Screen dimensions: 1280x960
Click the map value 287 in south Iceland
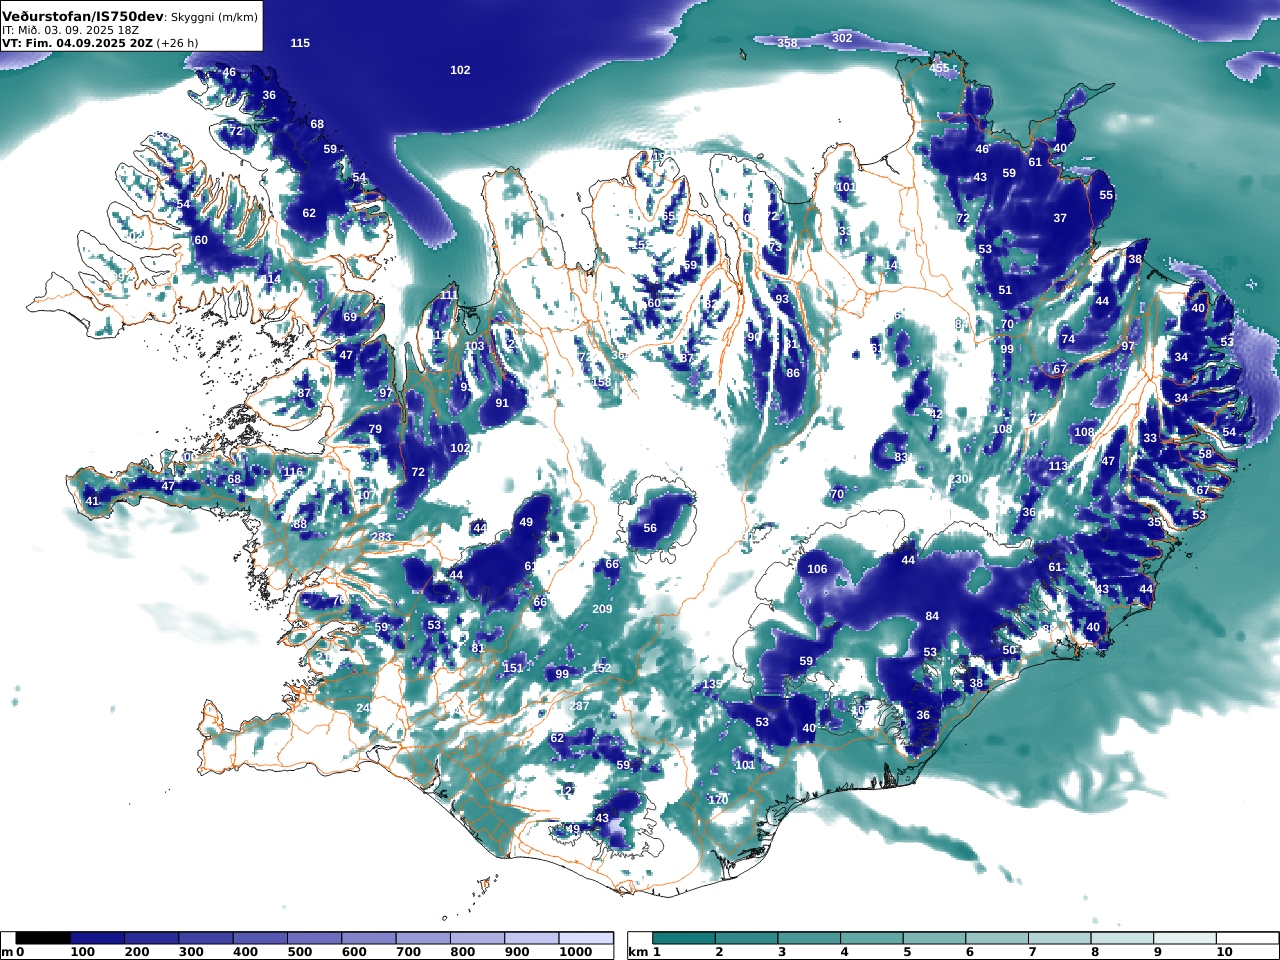(579, 706)
